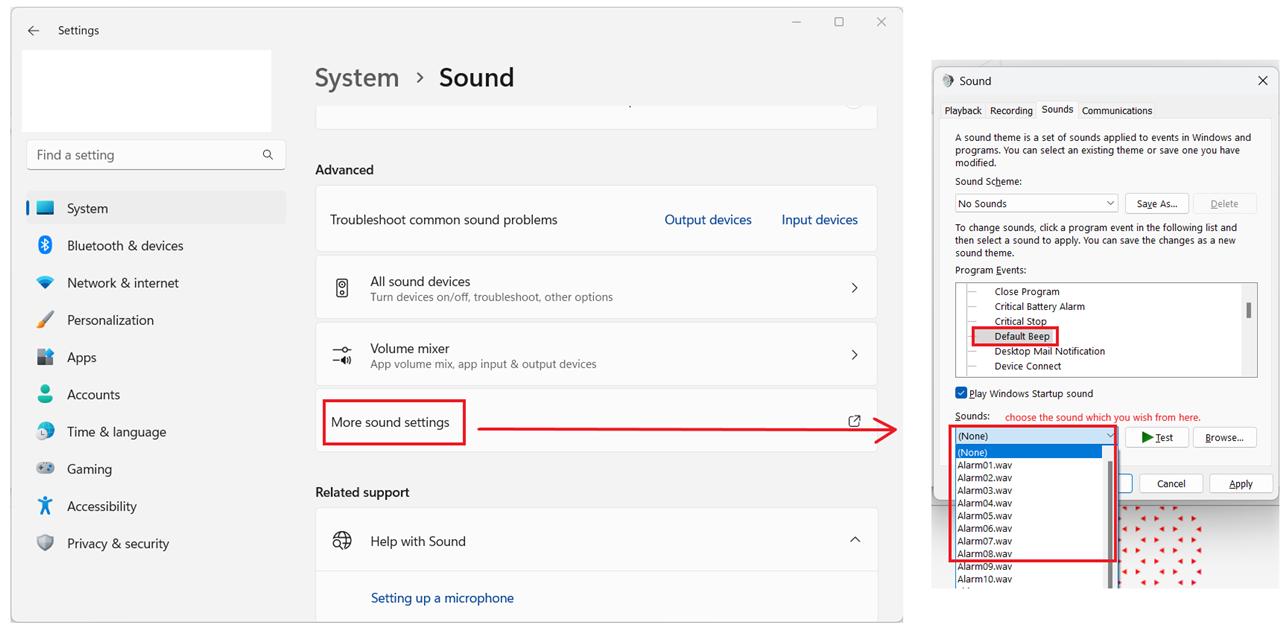Click the Time & language globe icon
Image resolution: width=1280 pixels, height=630 pixels.
pyautogui.click(x=45, y=431)
